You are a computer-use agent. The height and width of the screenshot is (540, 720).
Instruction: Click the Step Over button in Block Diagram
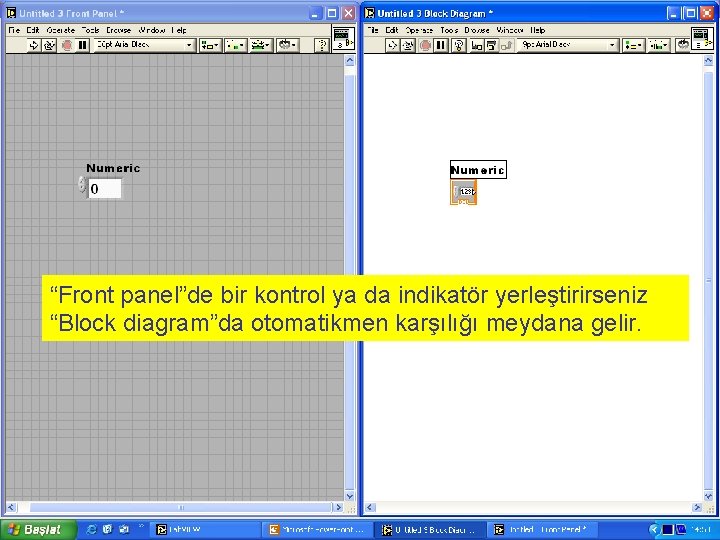pyautogui.click(x=491, y=45)
